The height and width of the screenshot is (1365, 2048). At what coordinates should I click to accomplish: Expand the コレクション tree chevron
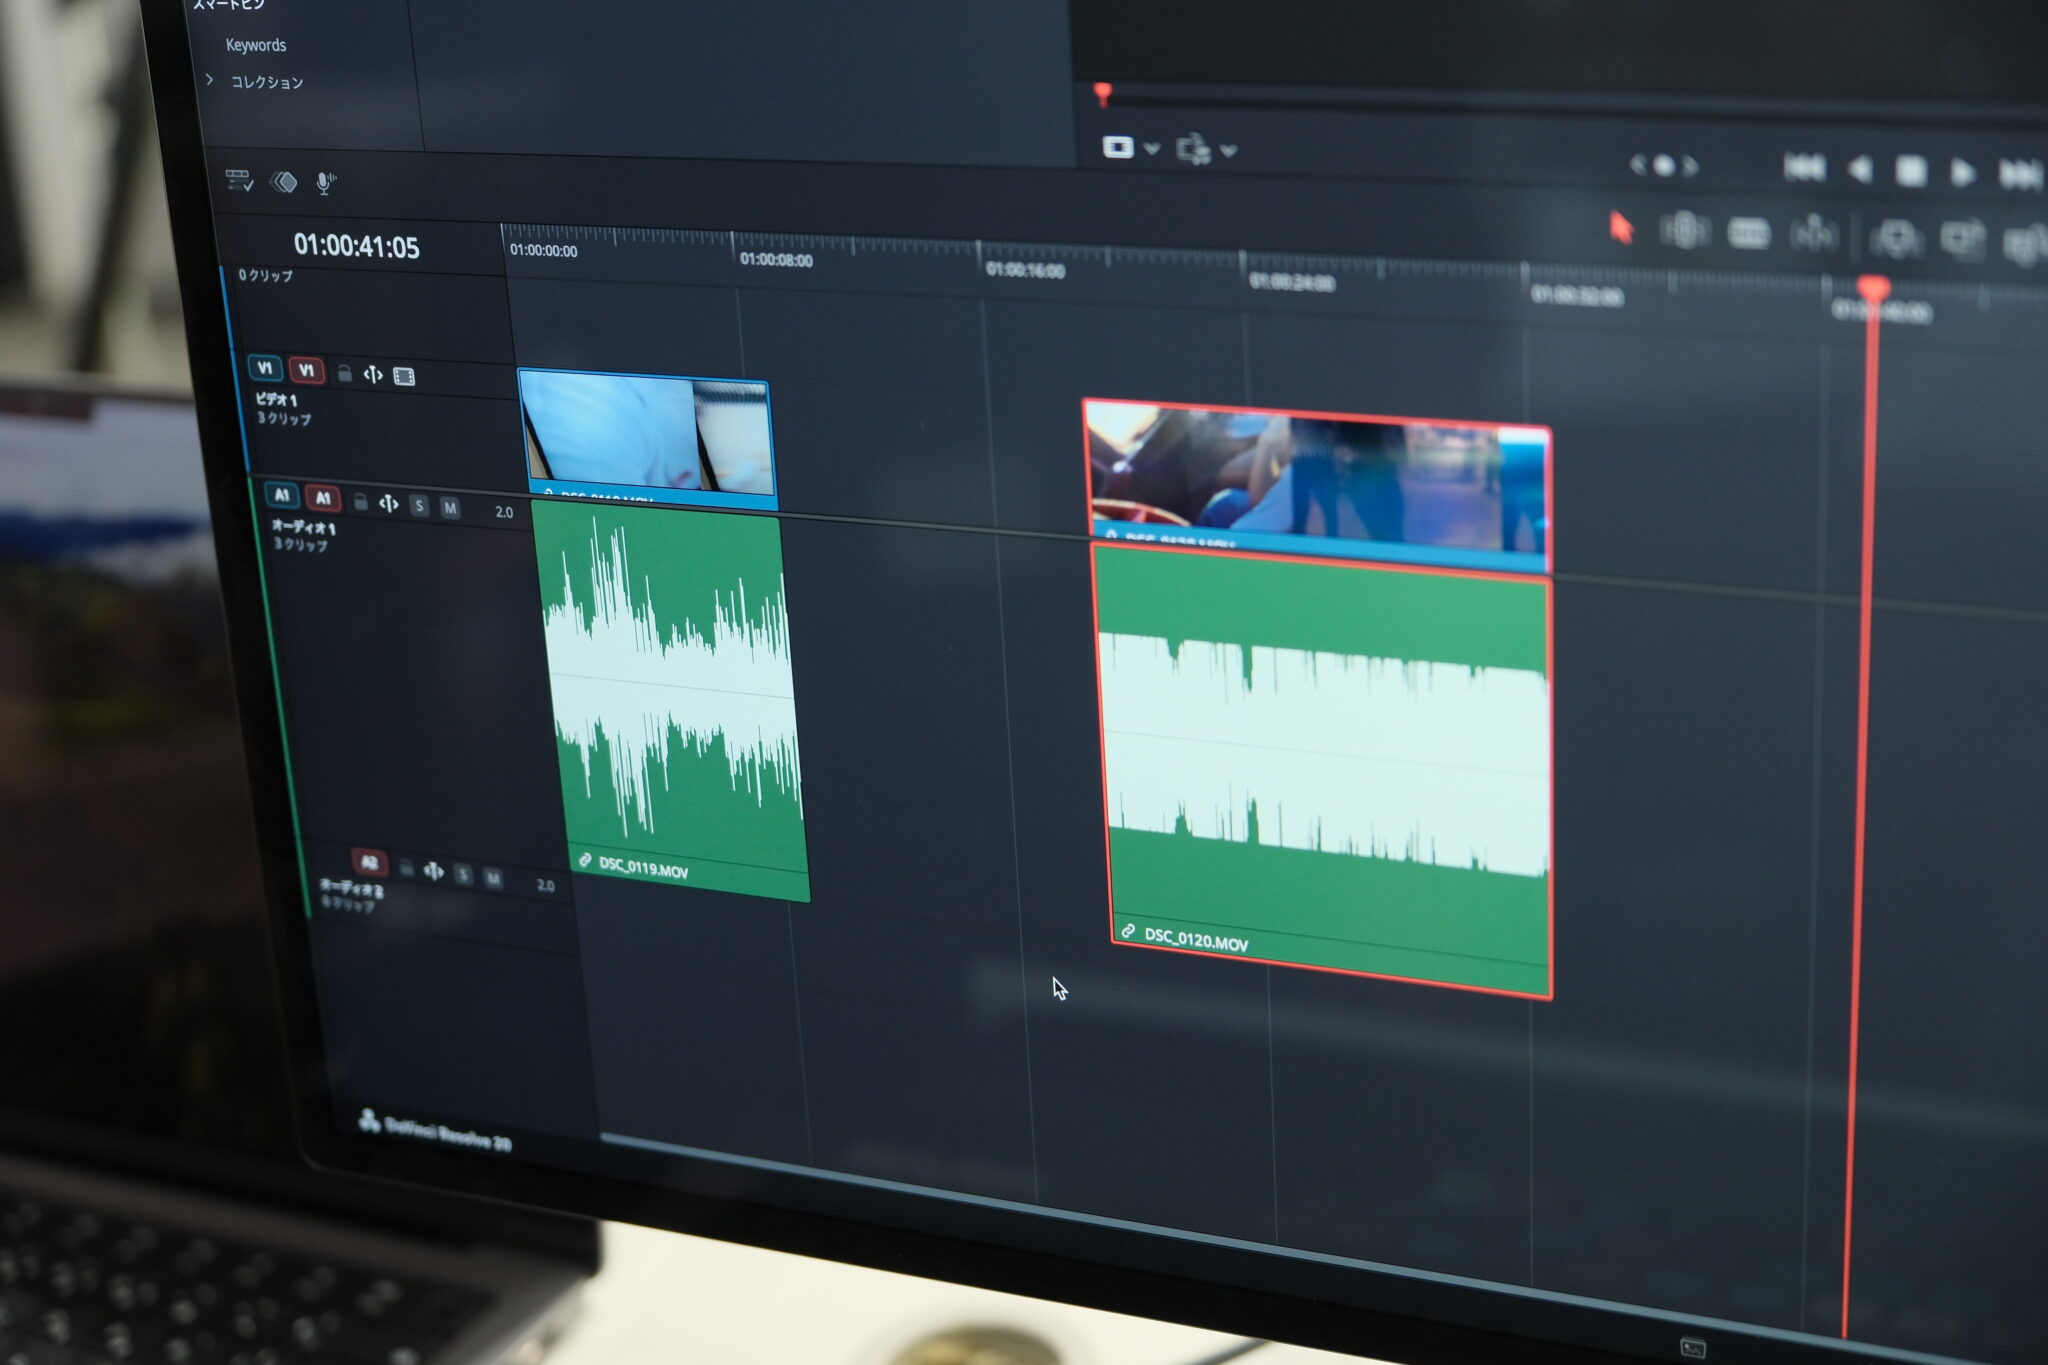click(x=209, y=79)
